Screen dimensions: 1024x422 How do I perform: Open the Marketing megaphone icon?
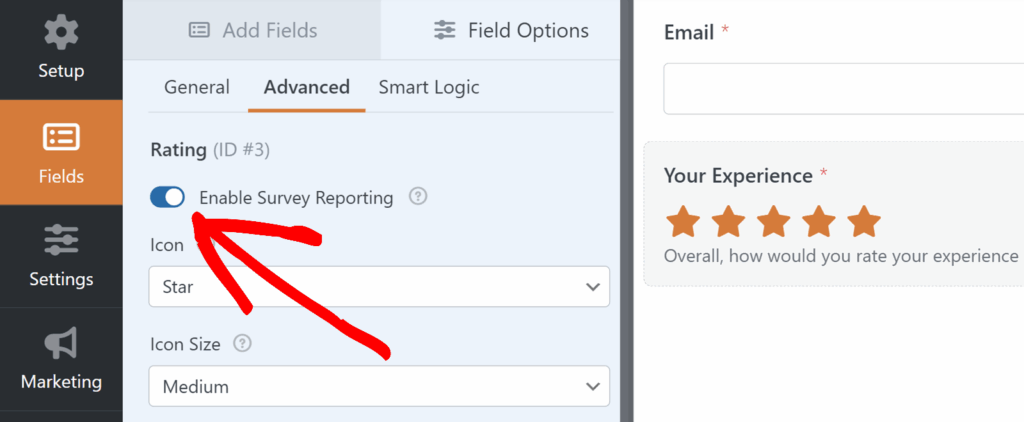coord(61,344)
